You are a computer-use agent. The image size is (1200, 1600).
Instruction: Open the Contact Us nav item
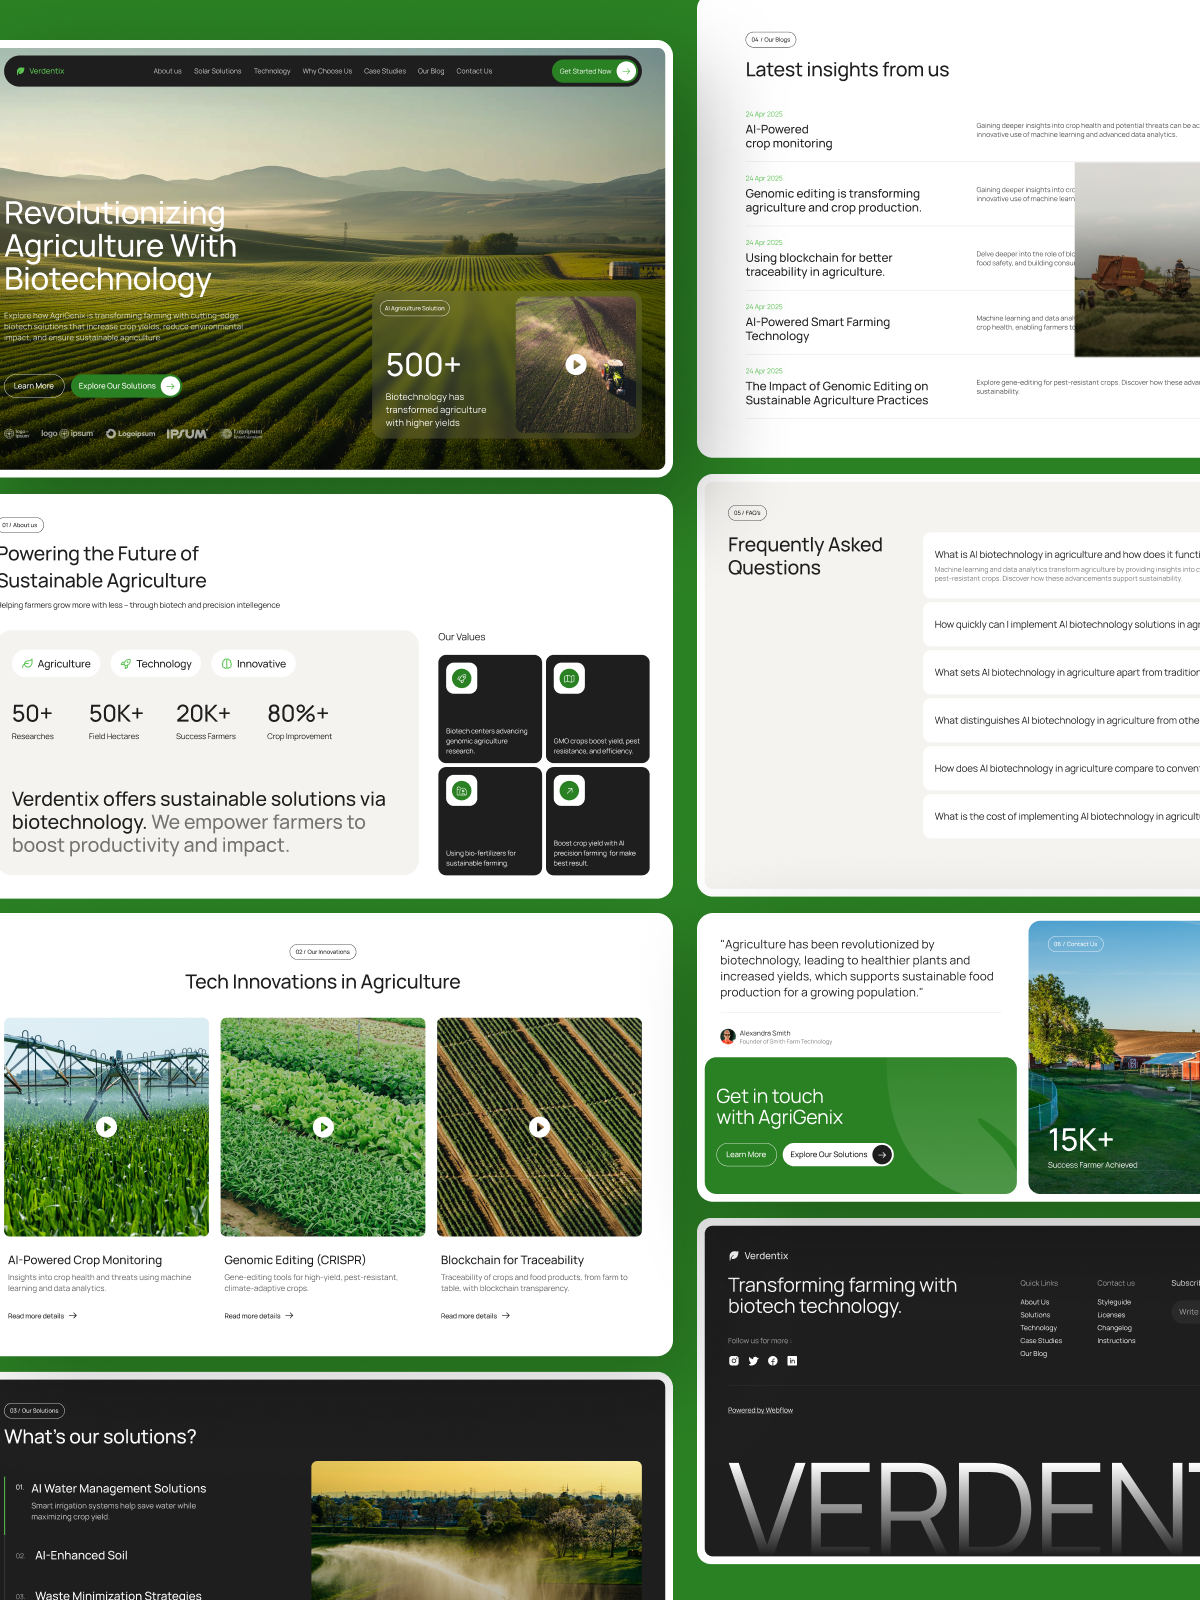pyautogui.click(x=474, y=71)
